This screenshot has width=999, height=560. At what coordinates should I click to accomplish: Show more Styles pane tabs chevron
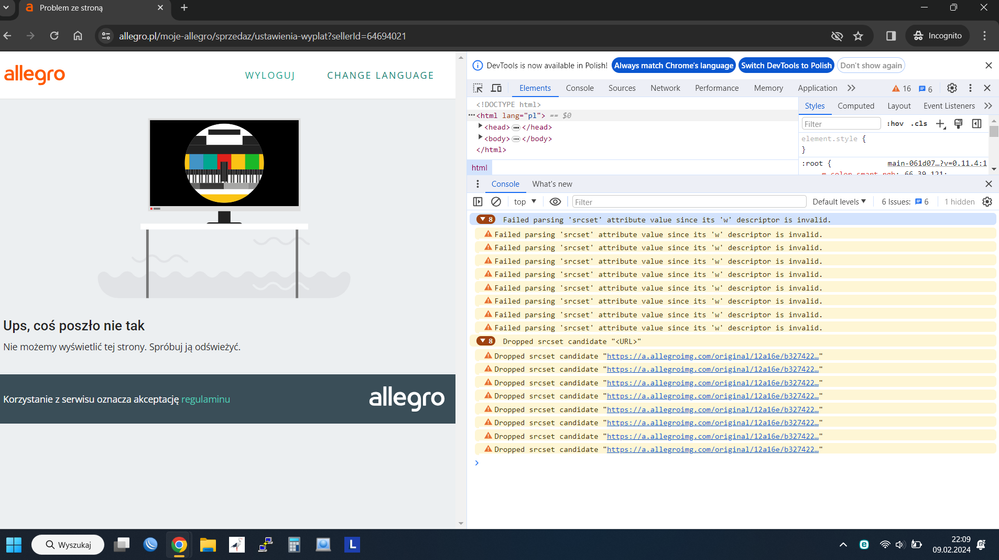pyautogui.click(x=988, y=106)
